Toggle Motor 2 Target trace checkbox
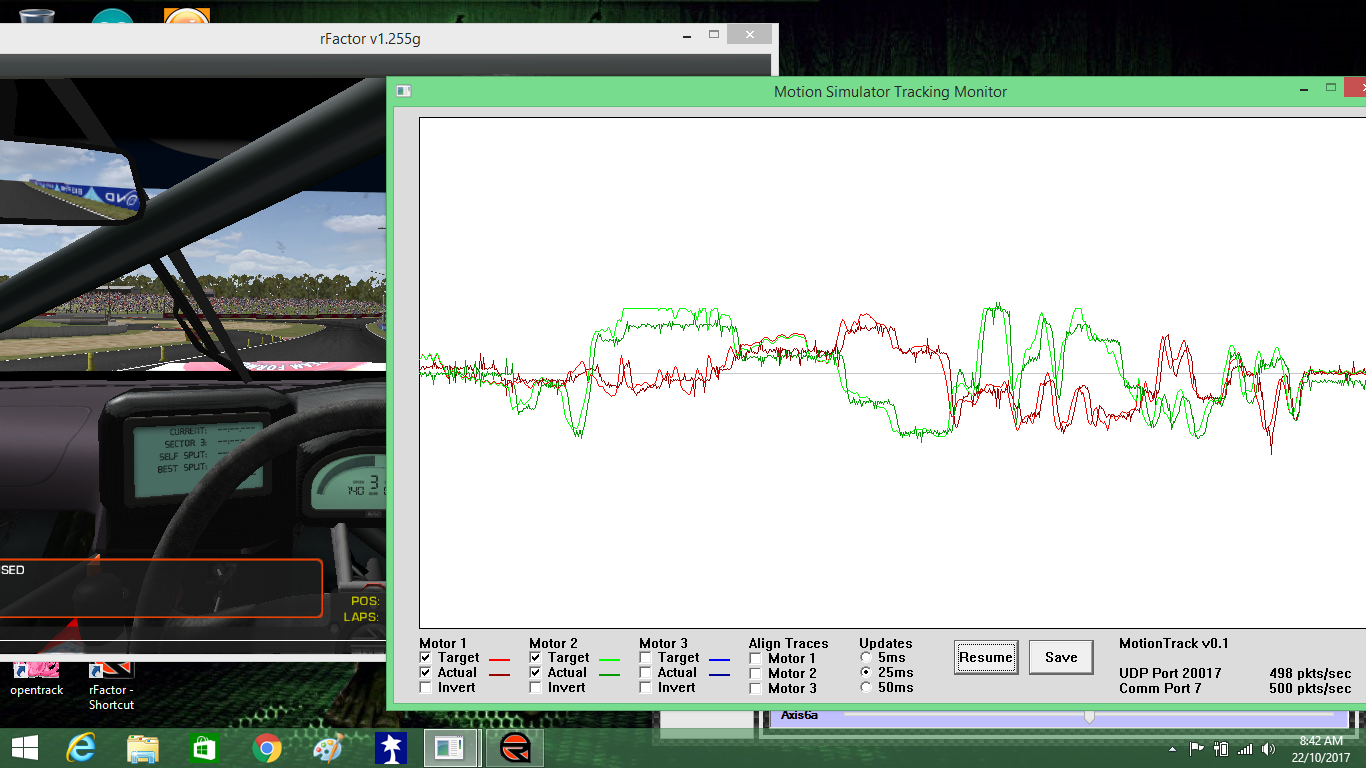The image size is (1366, 768). 536,658
